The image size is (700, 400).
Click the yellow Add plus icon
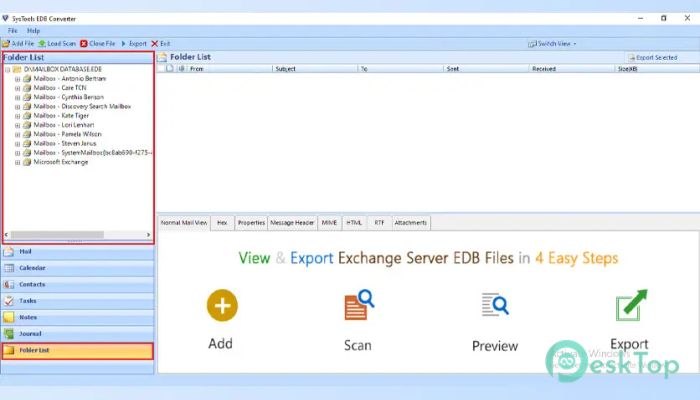(222, 305)
